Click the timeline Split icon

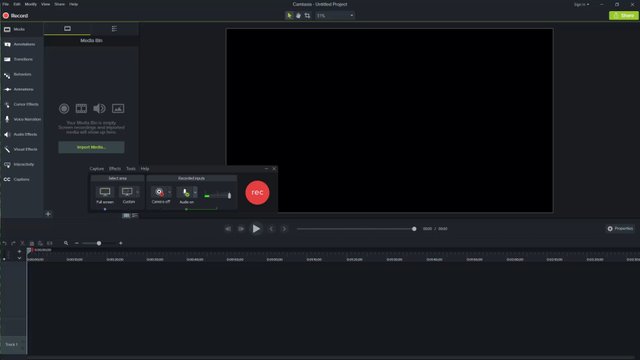(49, 243)
